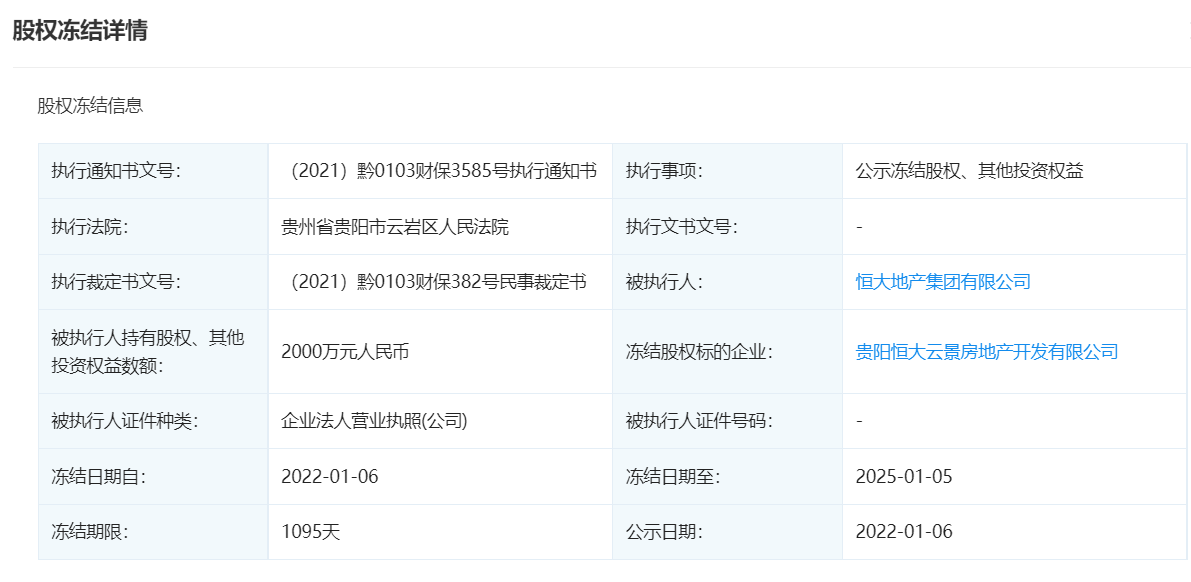
Task: Select 公示冻结股权、其他投资权益 value
Action: coord(969,171)
